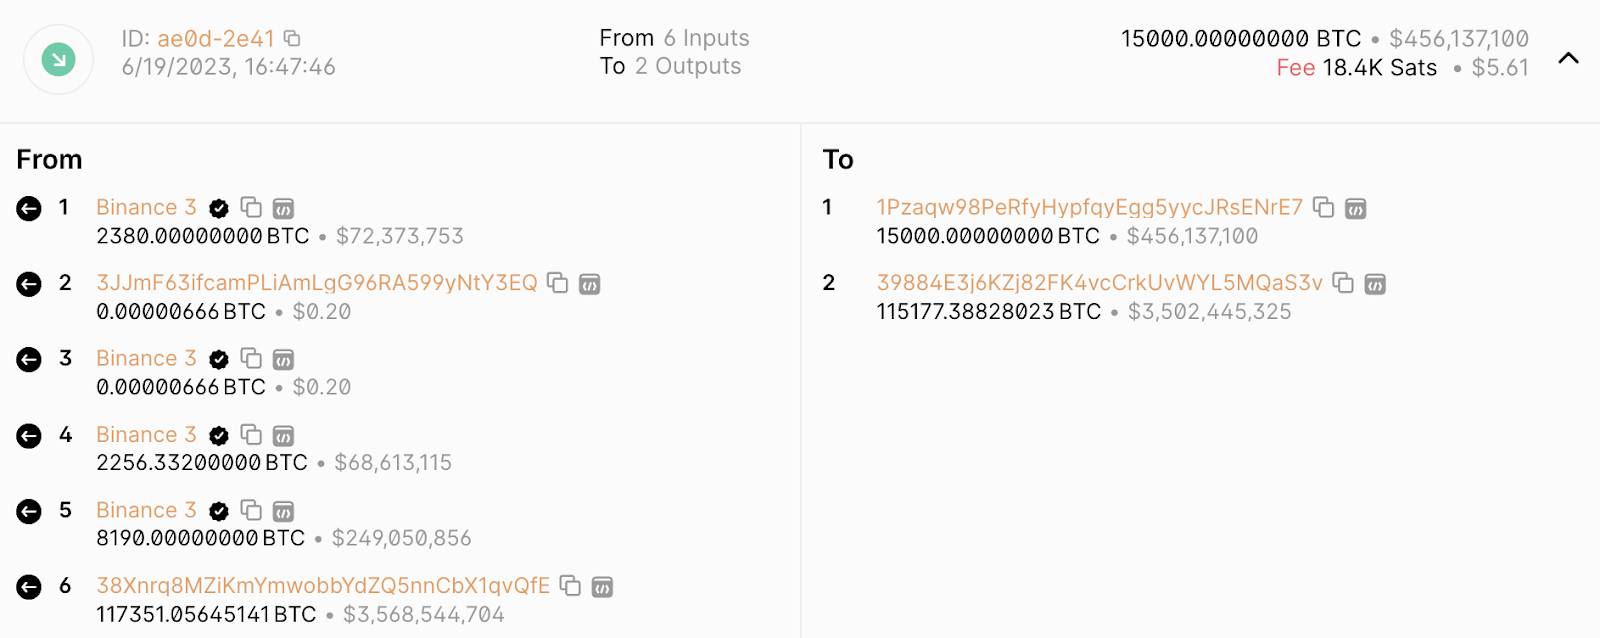1600x638 pixels.
Task: Click verified badge on input 3 Binance 3
Action: pos(219,359)
